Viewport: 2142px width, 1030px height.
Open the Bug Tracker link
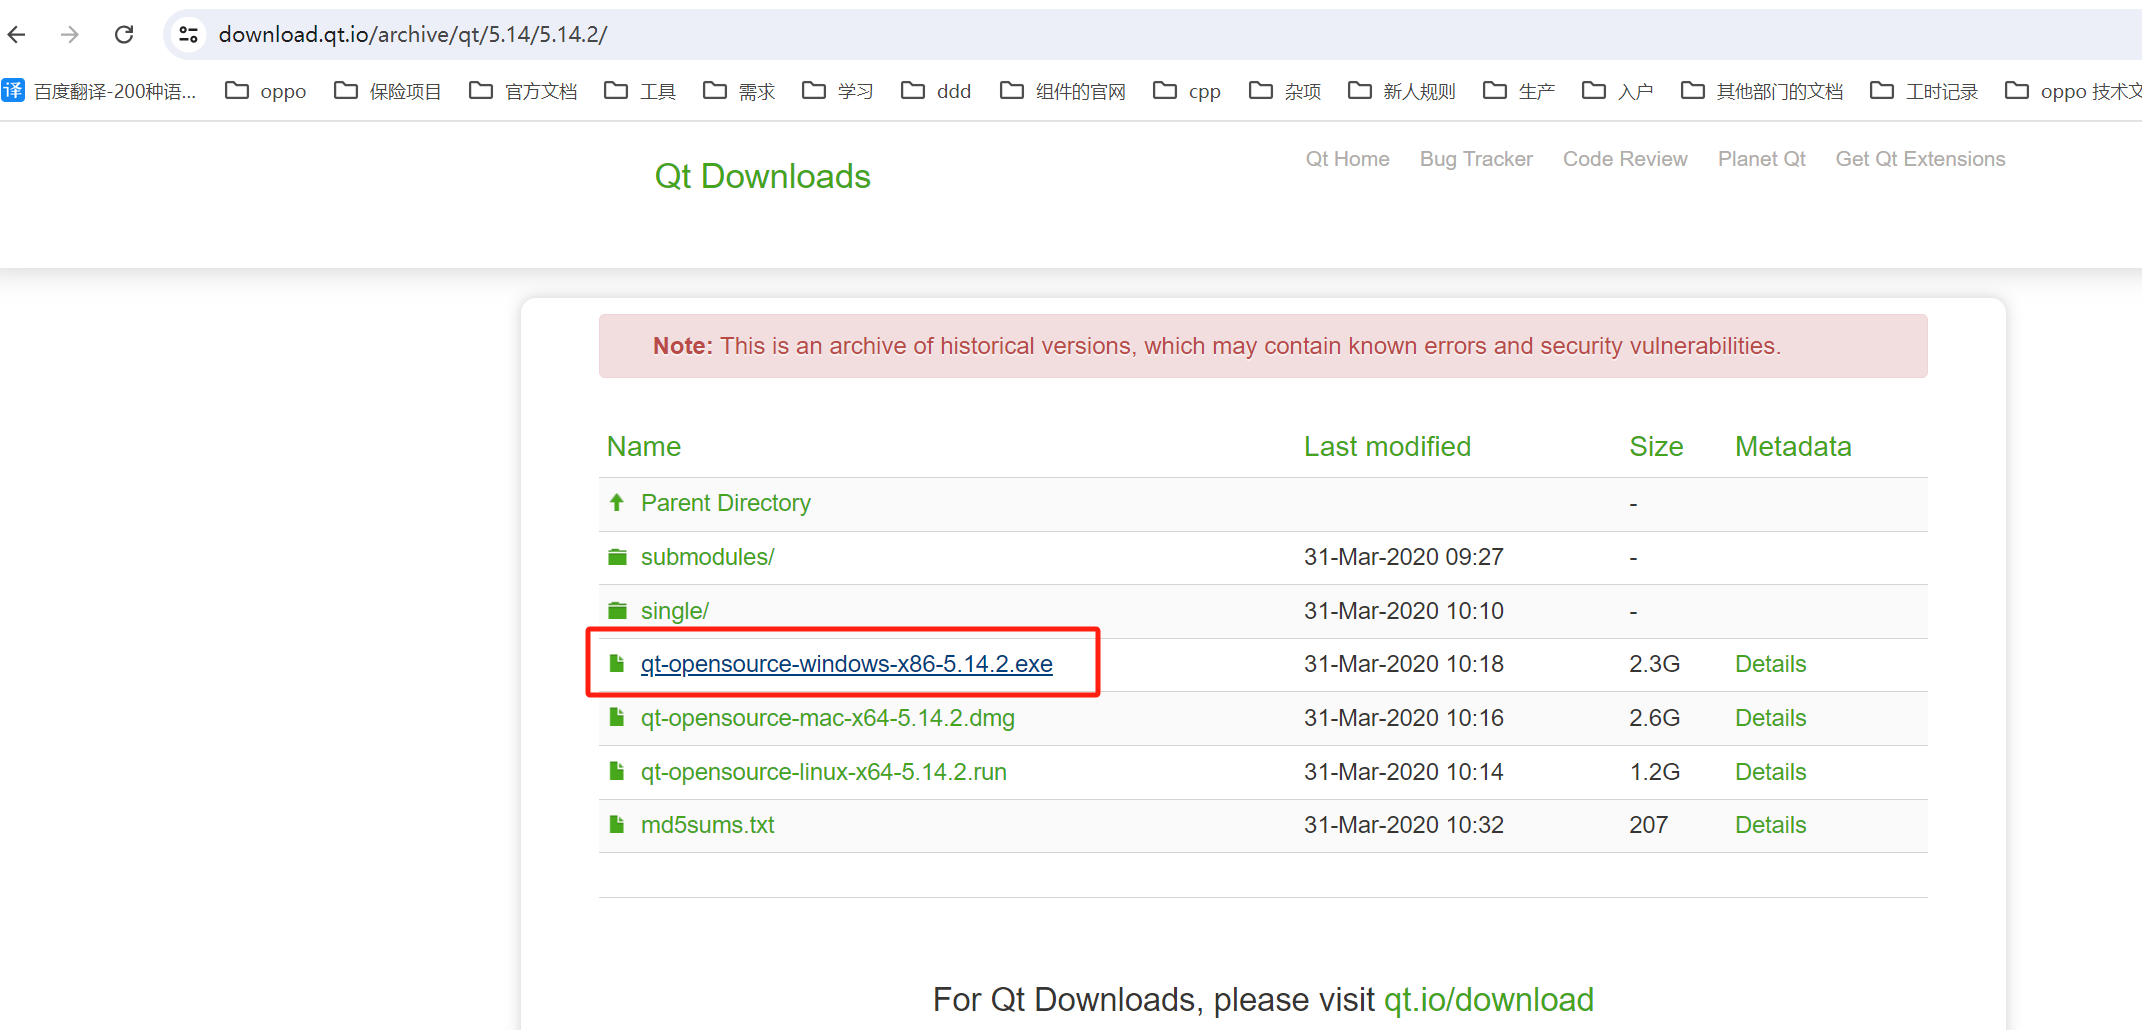pyautogui.click(x=1476, y=159)
